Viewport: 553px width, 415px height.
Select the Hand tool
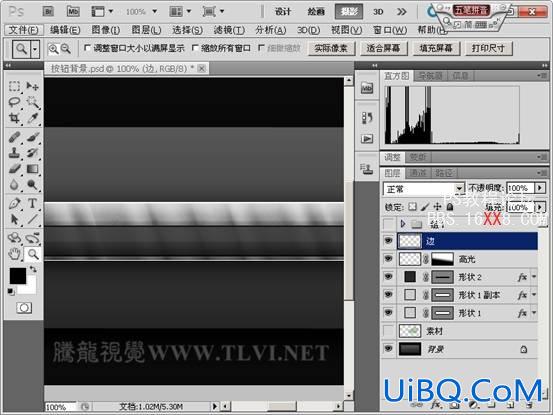coord(14,254)
